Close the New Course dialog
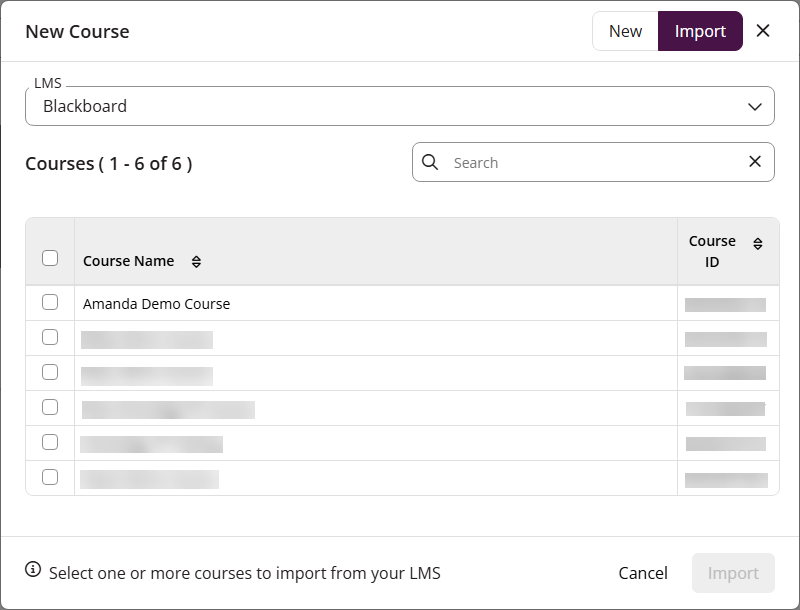Screen dimensions: 800x610 point(763,31)
